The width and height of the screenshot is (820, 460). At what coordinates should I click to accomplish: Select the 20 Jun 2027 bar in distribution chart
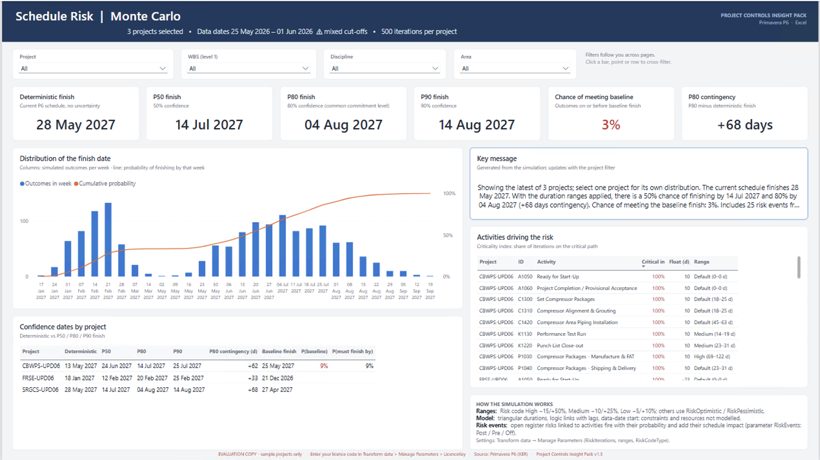256,249
